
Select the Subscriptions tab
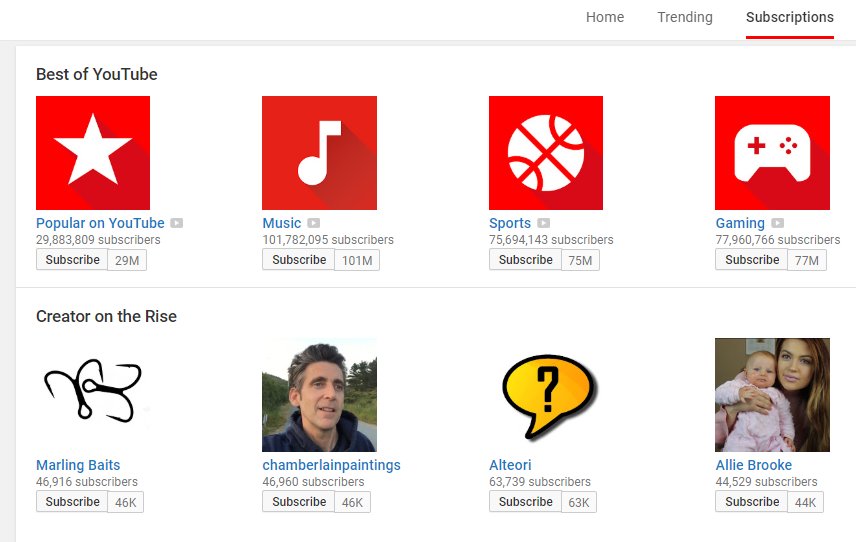(x=790, y=17)
